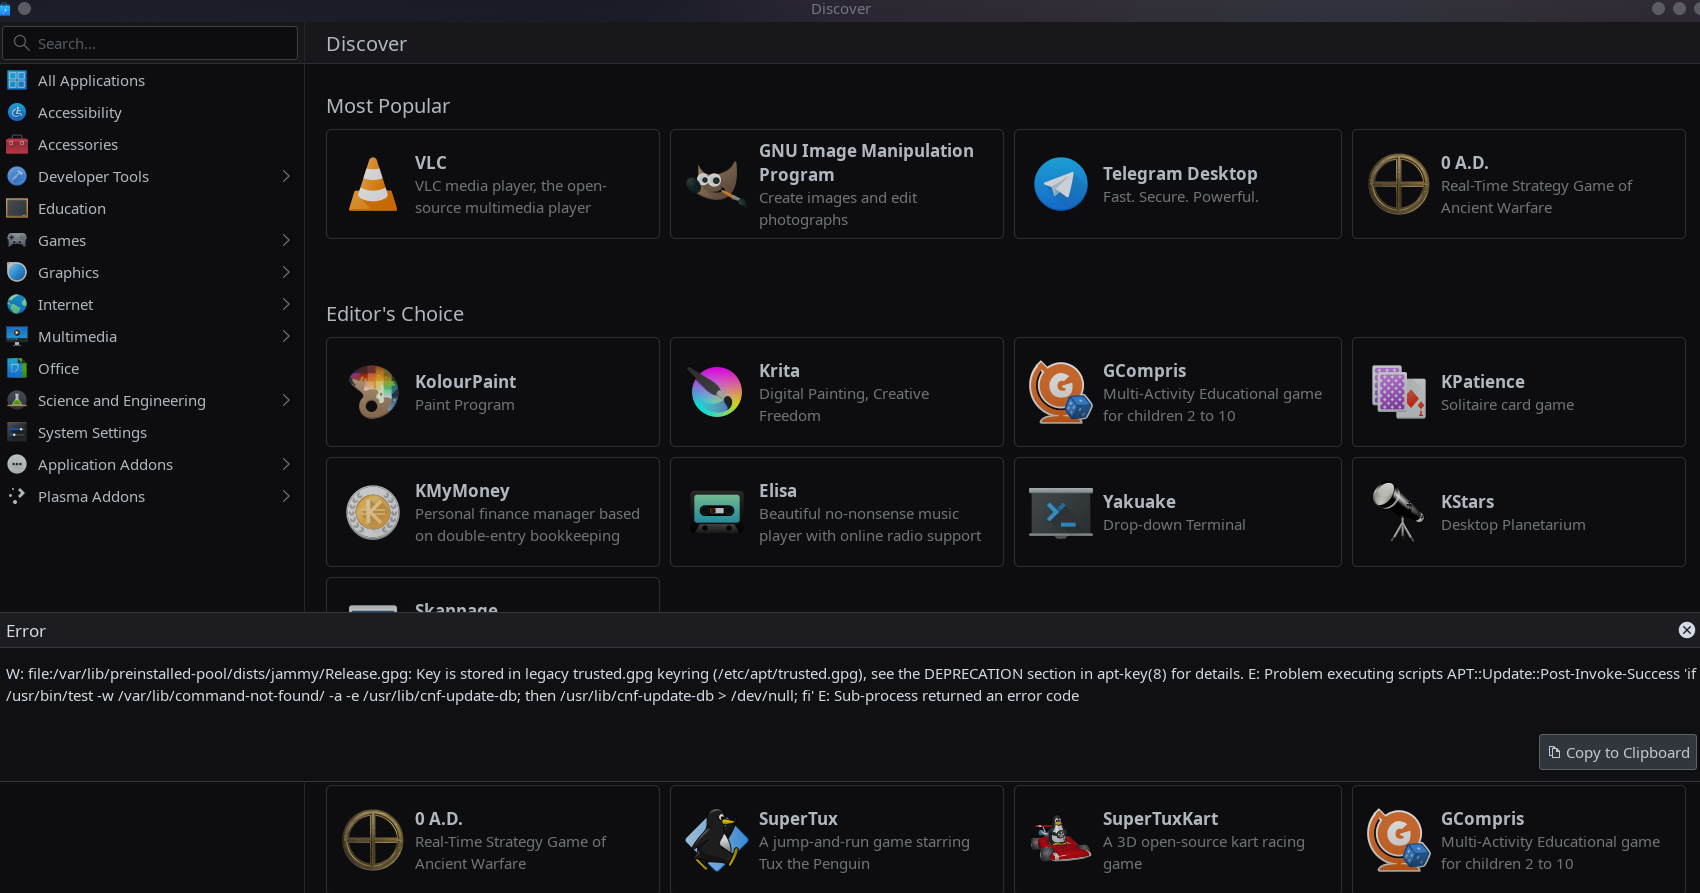Image resolution: width=1700 pixels, height=893 pixels.
Task: Click the GCompris icon in Editor's Choice
Action: [1061, 392]
